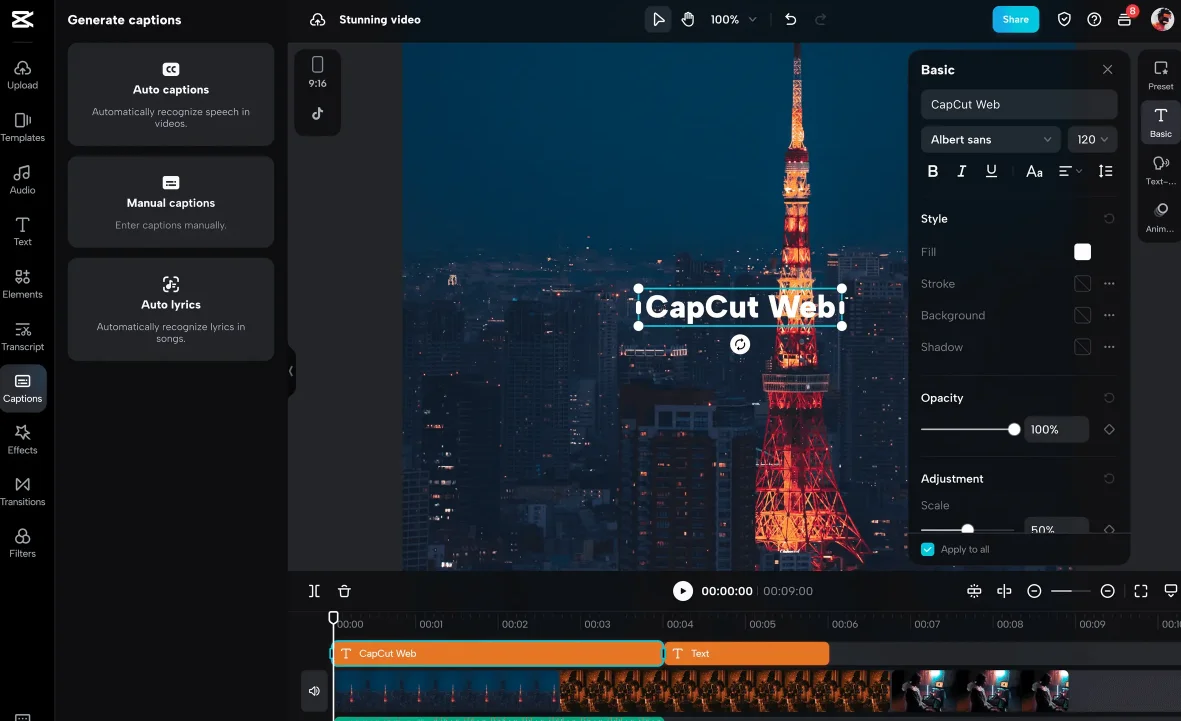
Task: Open the text alignment dropdown
Action: tap(1070, 171)
